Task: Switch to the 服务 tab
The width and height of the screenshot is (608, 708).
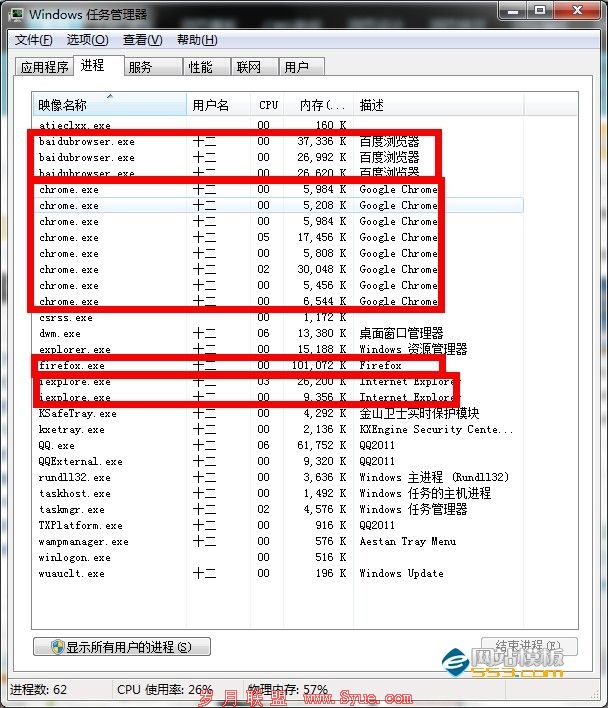Action: [x=153, y=67]
